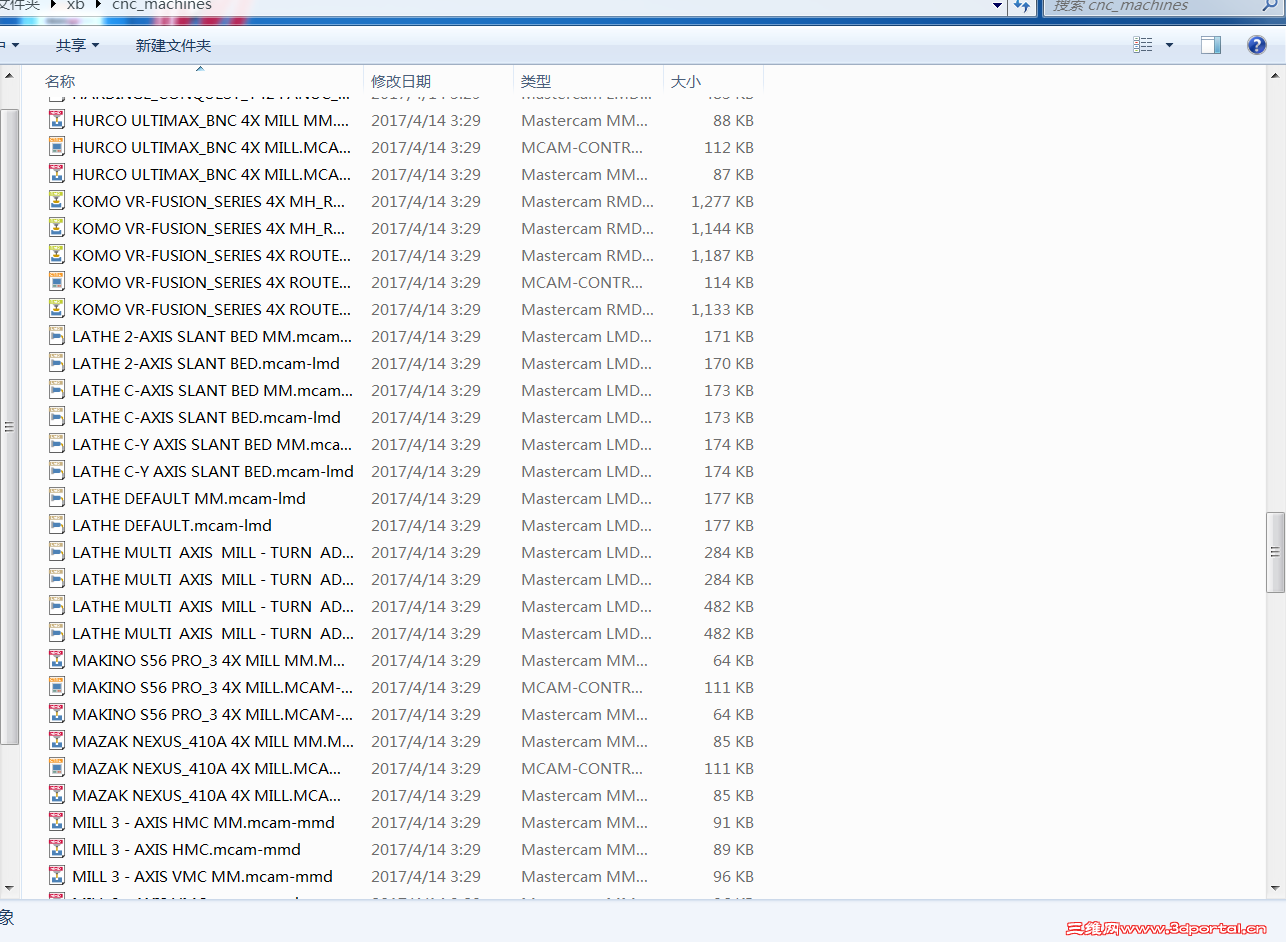Click icon of LATHE DEFAULT.mcam-lmd
The width and height of the screenshot is (1286, 942).
58,525
